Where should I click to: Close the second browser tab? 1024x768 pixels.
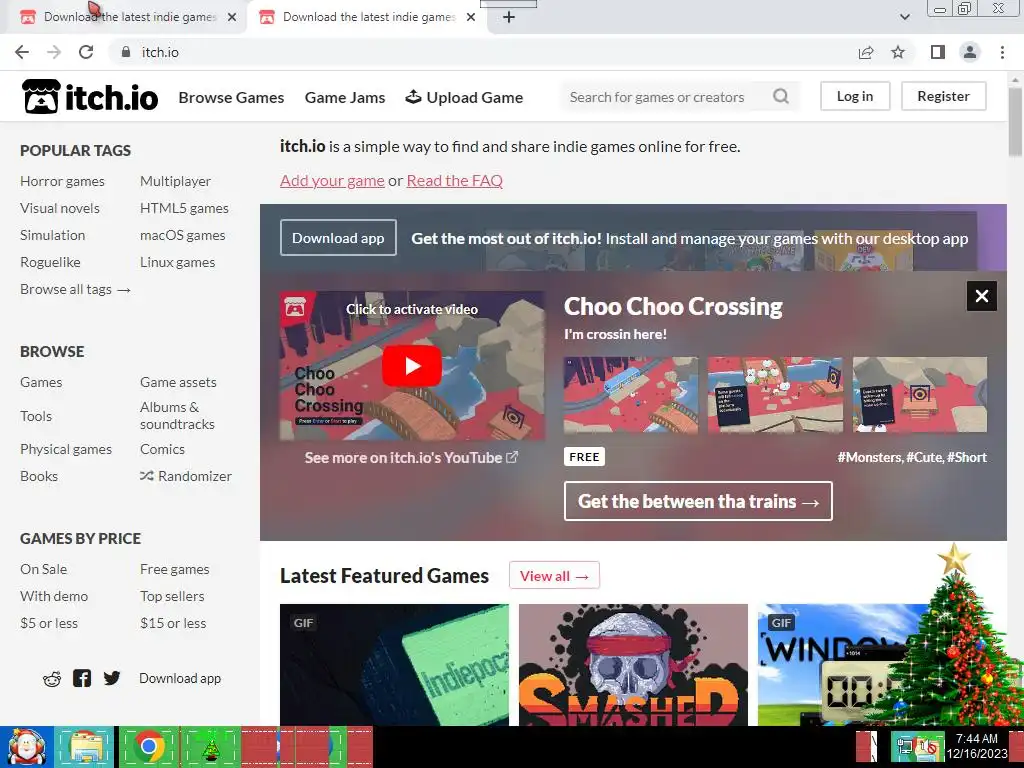pos(471,17)
